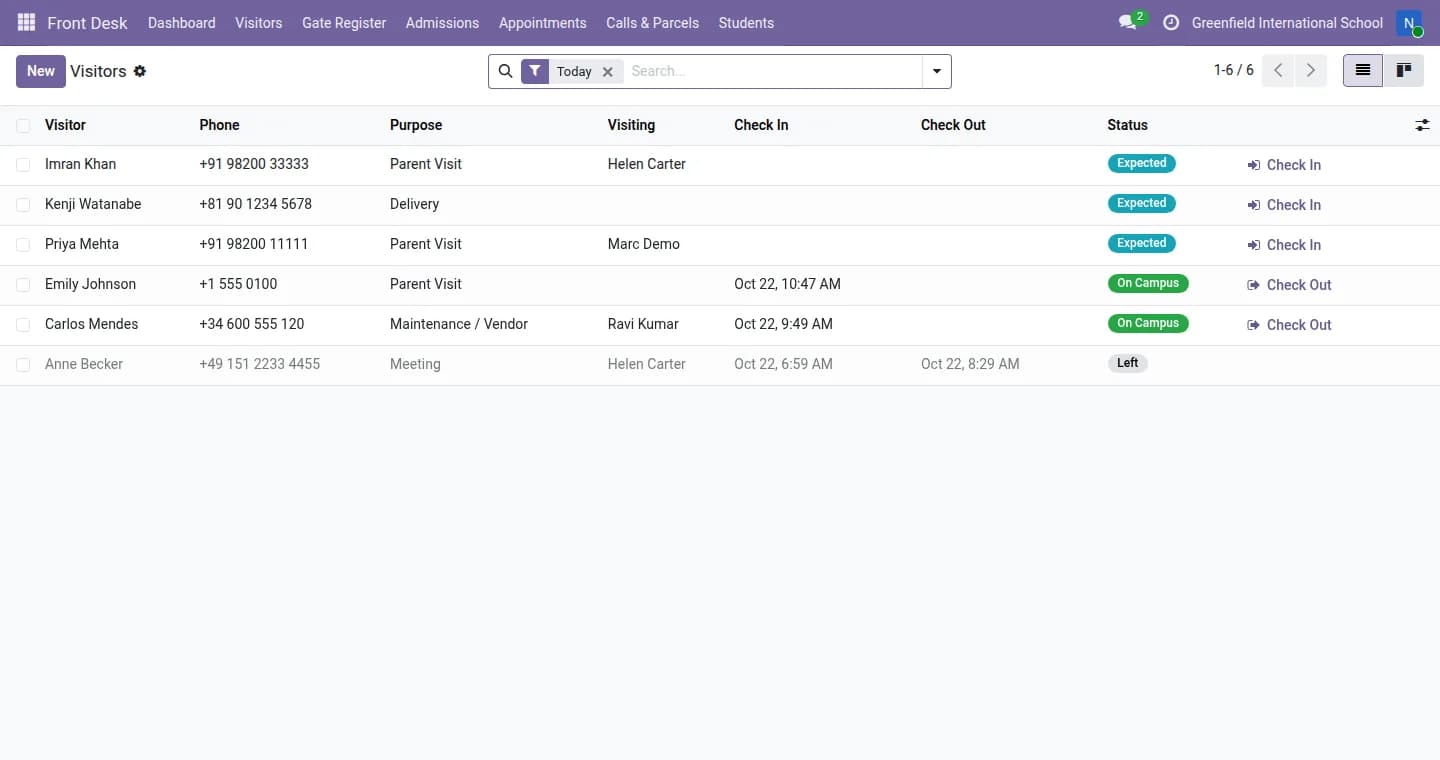Open the conversations chat icon
Viewport: 1440px width, 760px height.
coord(1128,22)
